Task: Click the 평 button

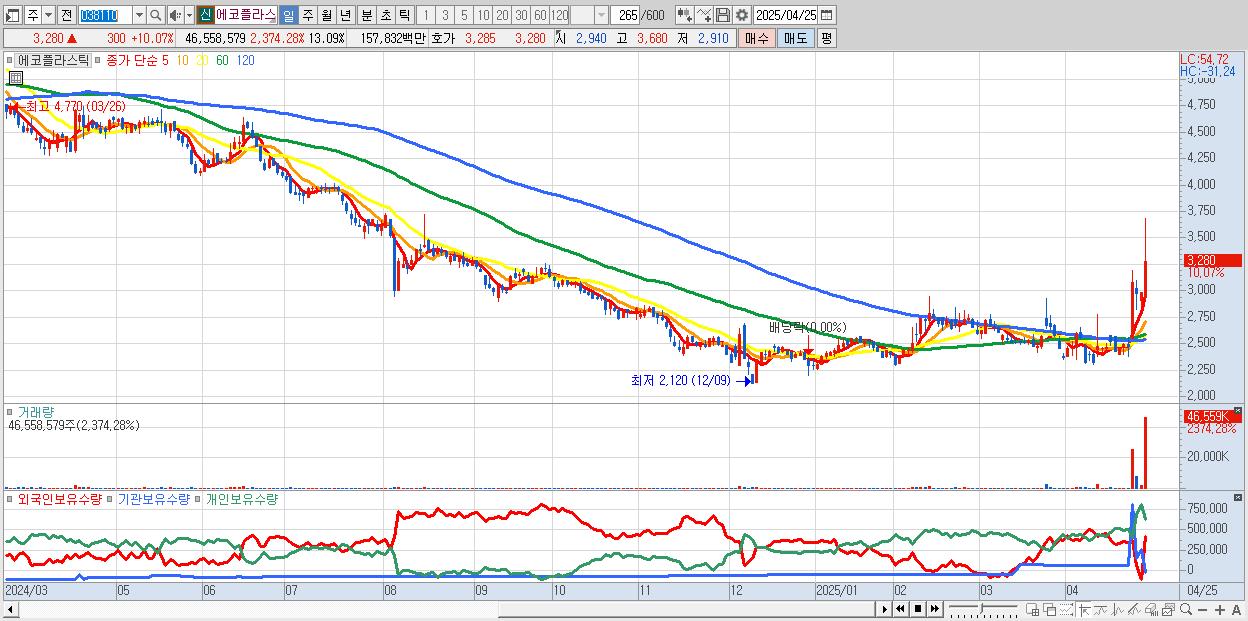Action: [x=826, y=38]
